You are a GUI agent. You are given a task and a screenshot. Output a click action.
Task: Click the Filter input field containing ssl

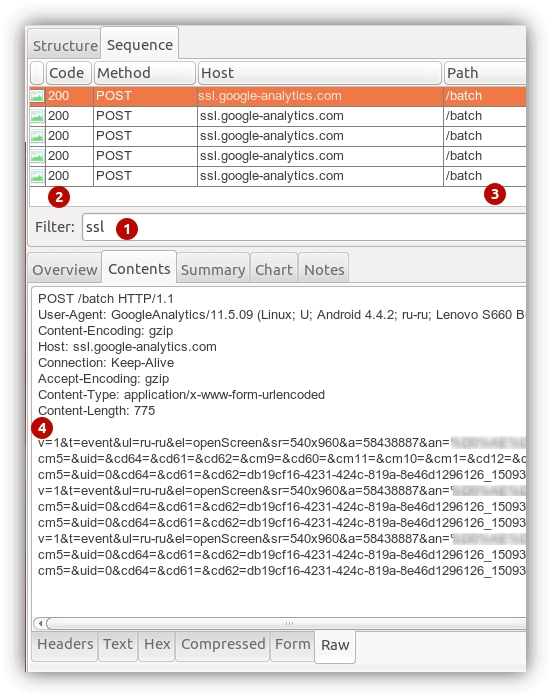click(304, 227)
